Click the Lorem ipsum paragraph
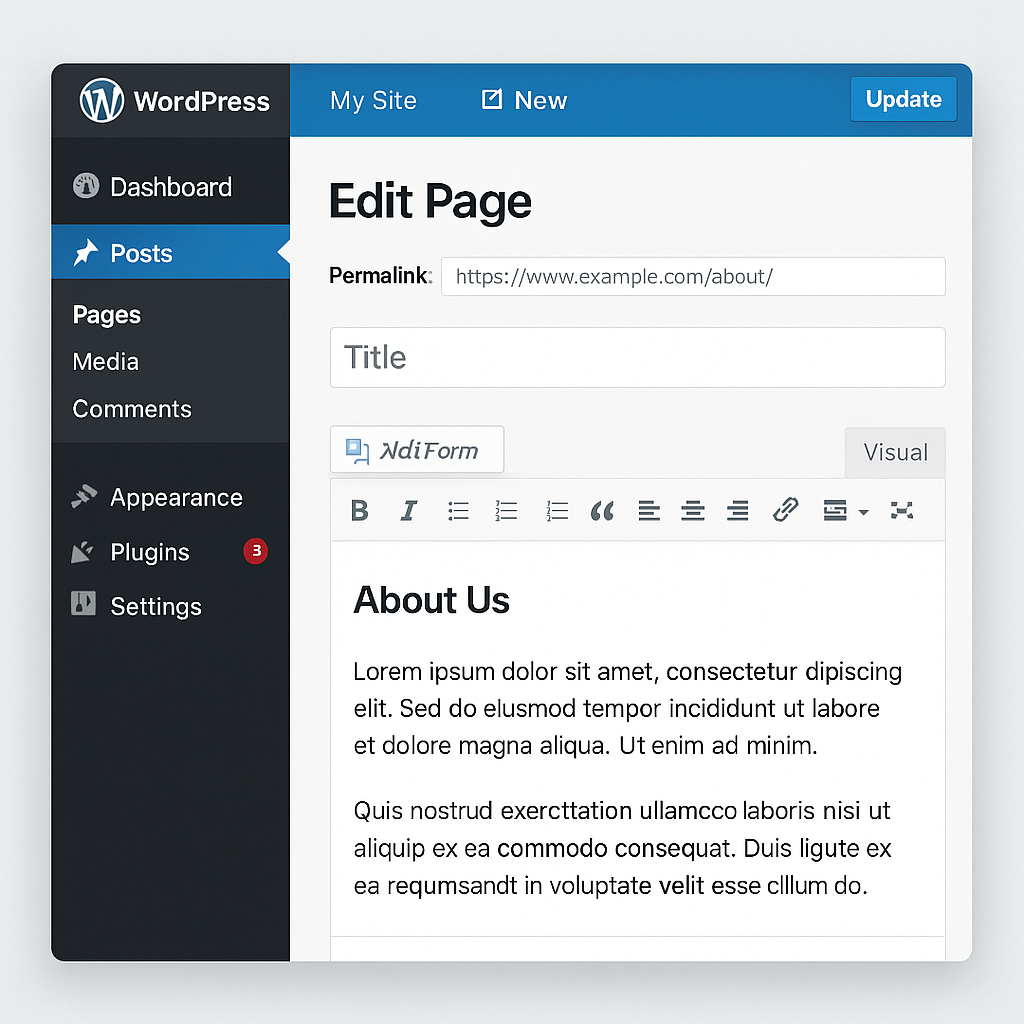The image size is (1024, 1024). coord(627,709)
